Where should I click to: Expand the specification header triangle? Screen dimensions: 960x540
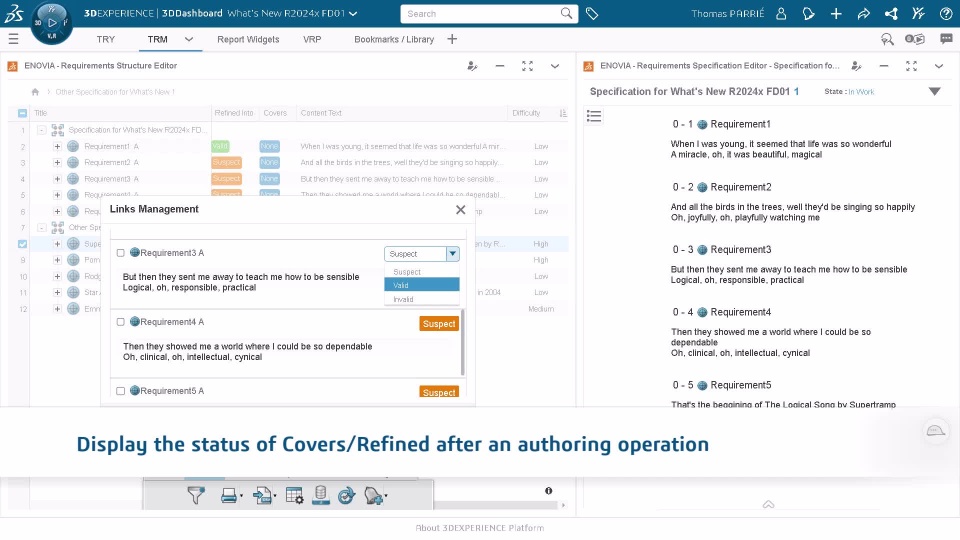click(934, 91)
